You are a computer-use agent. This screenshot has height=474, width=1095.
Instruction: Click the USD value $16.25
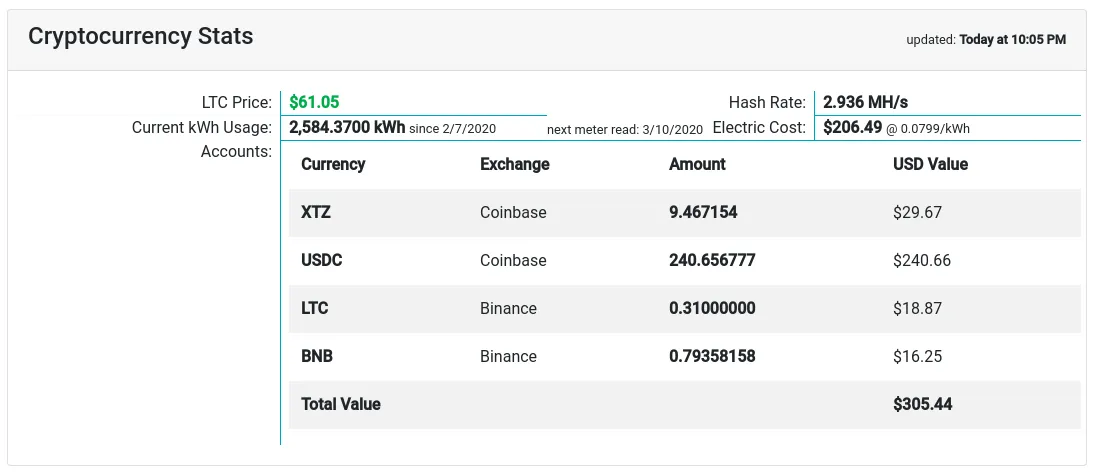[x=918, y=356]
